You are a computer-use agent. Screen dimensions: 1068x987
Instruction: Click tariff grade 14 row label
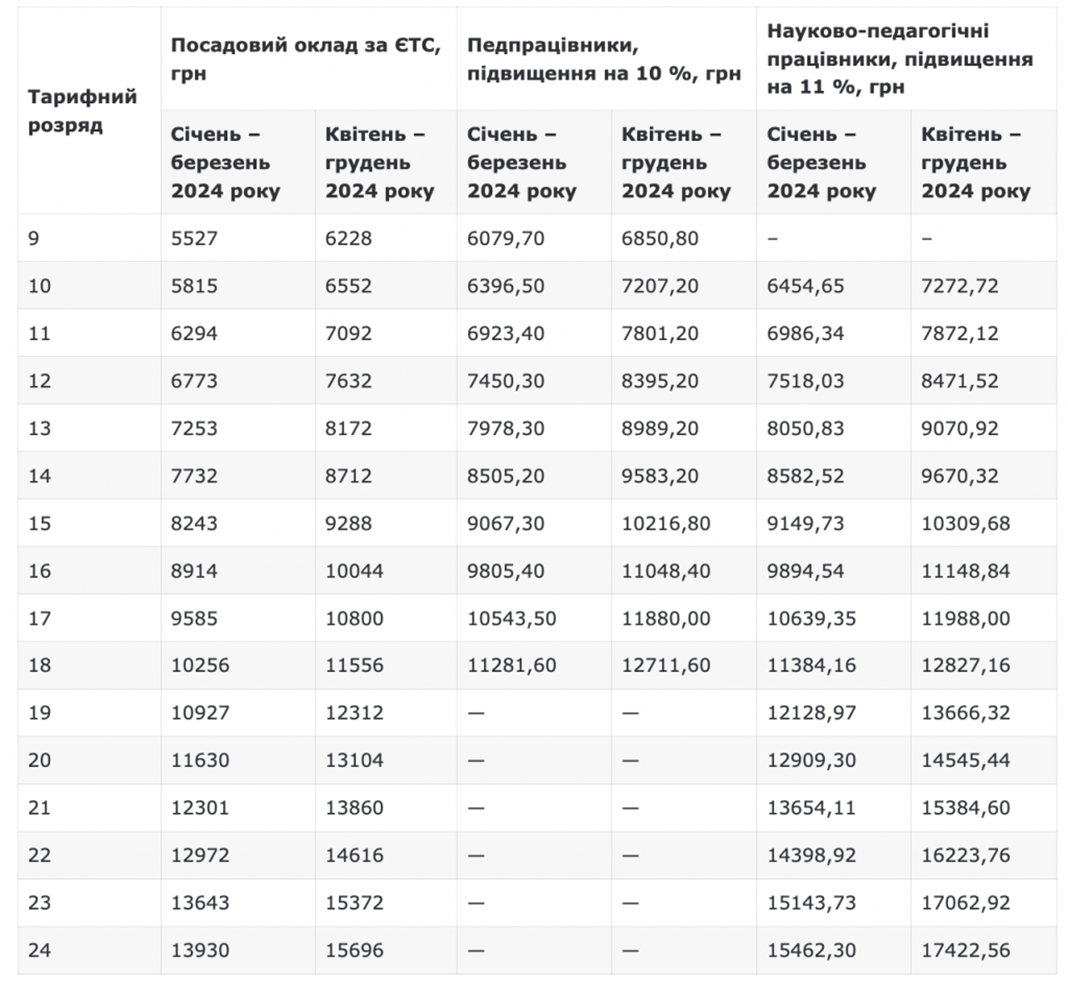pyautogui.click(x=40, y=475)
